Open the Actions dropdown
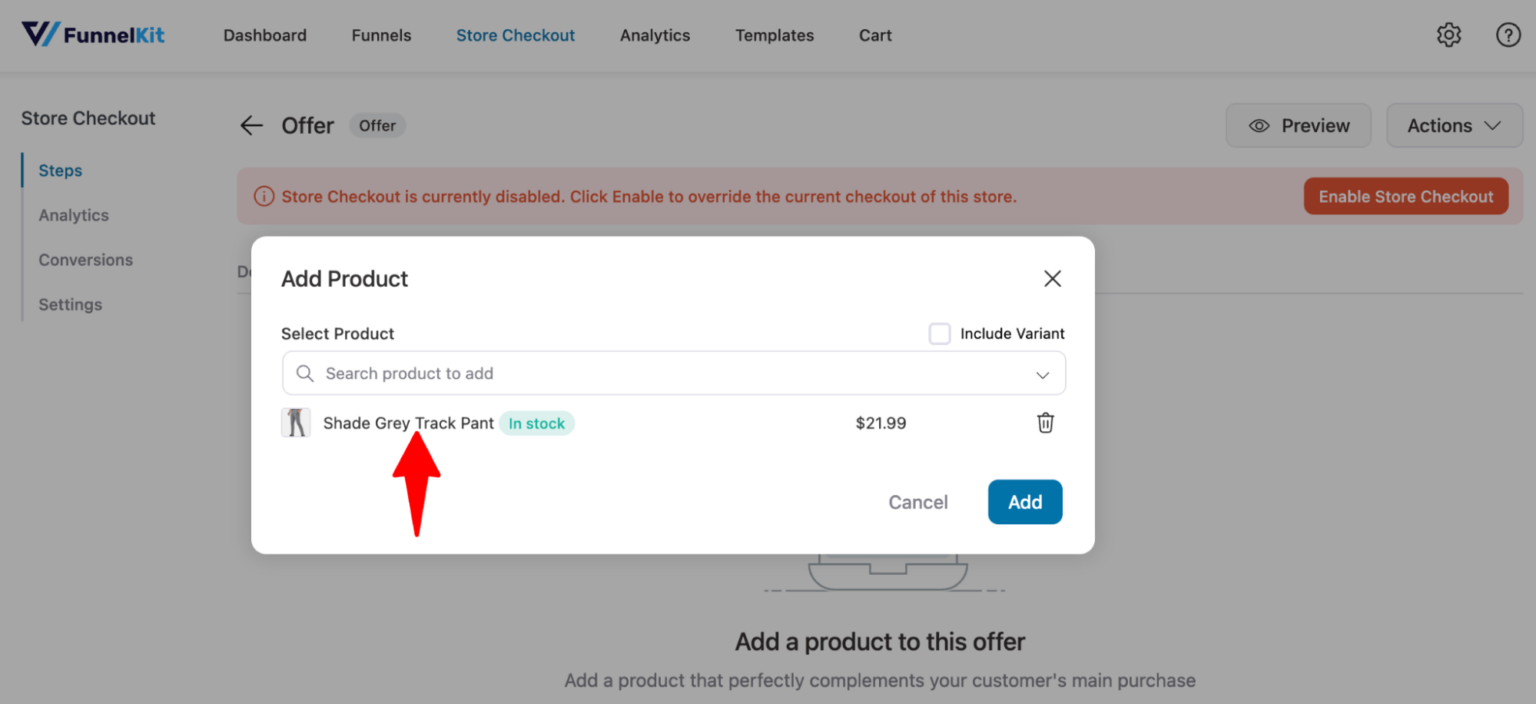 (x=1454, y=125)
